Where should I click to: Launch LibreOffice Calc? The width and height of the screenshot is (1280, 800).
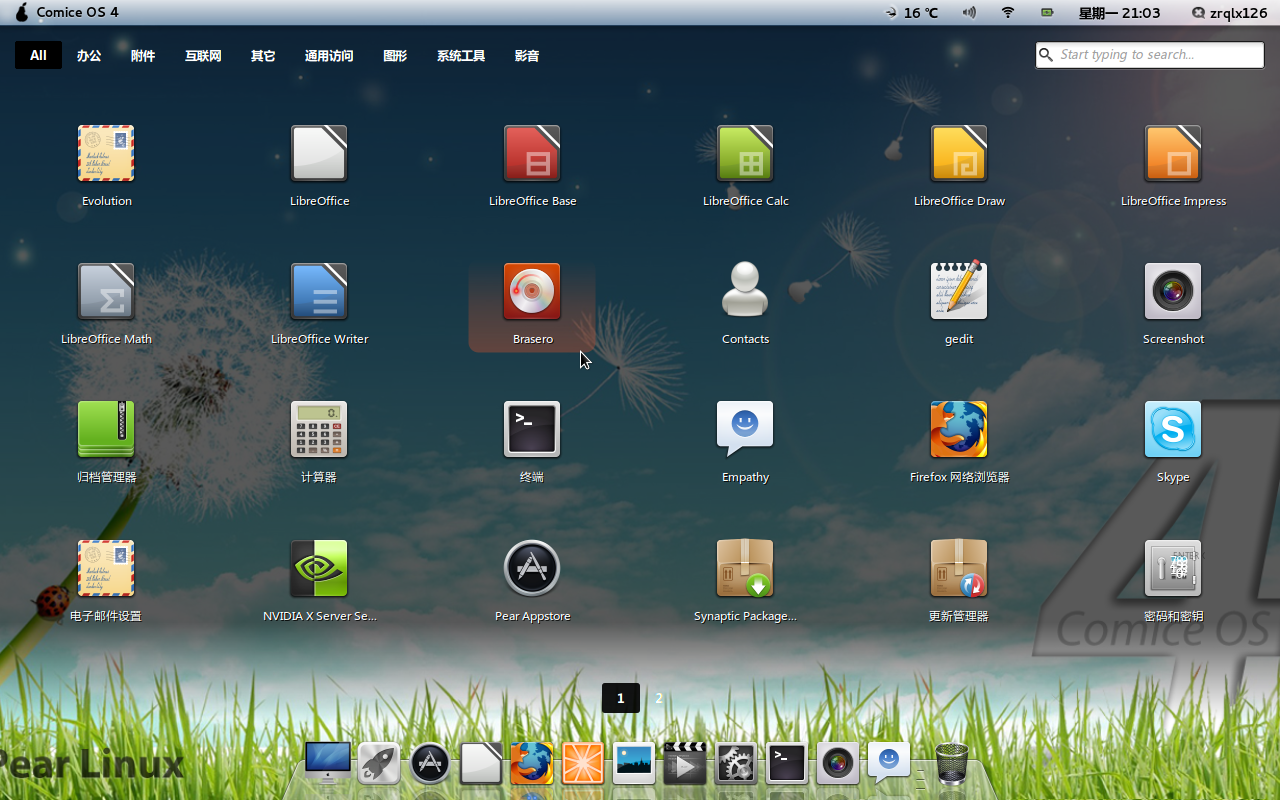tap(745, 153)
